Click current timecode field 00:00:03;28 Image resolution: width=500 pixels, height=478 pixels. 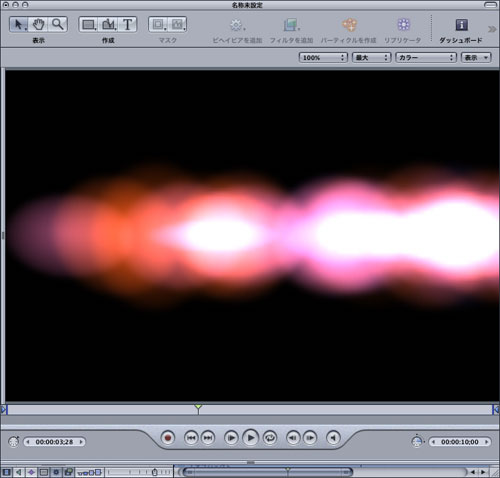(x=54, y=442)
